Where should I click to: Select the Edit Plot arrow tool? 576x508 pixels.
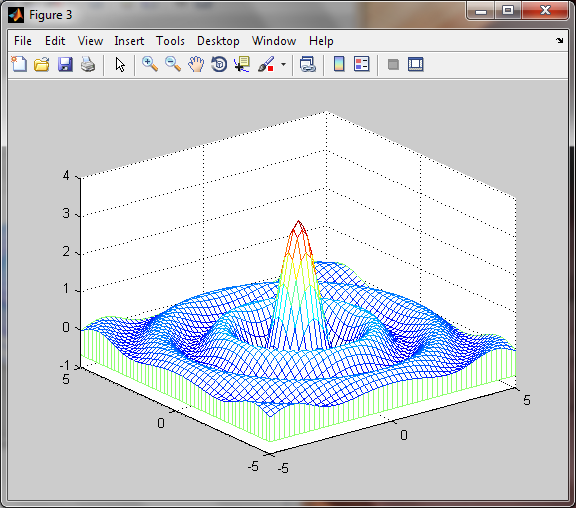[120, 64]
